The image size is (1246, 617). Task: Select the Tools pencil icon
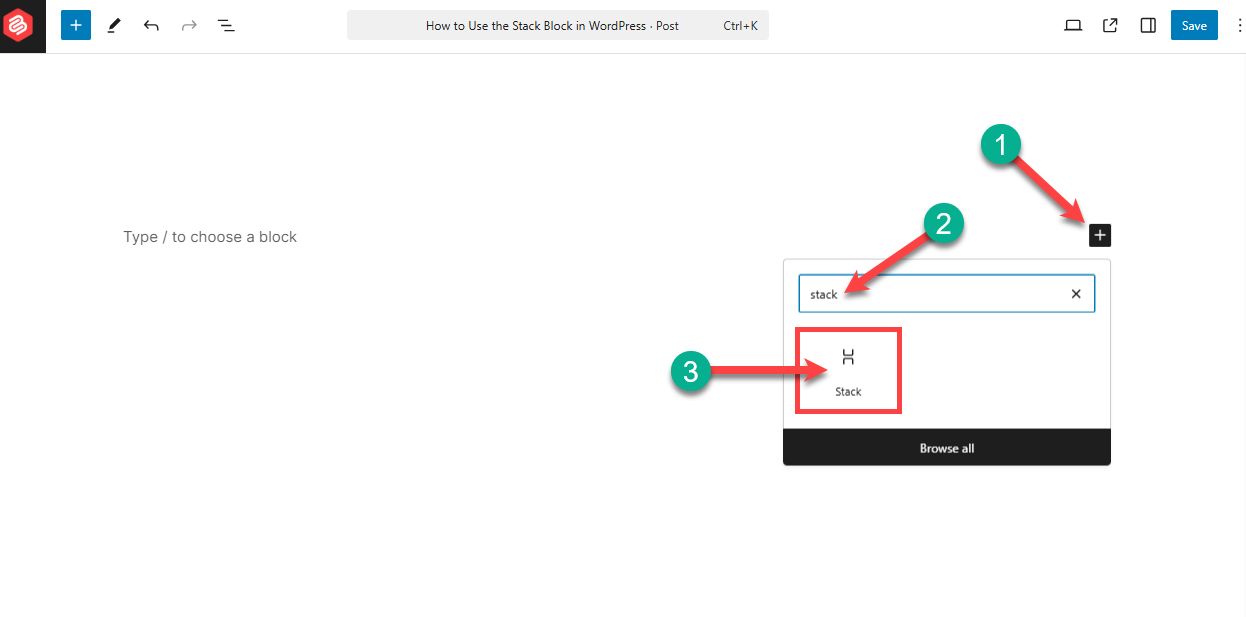pos(113,25)
